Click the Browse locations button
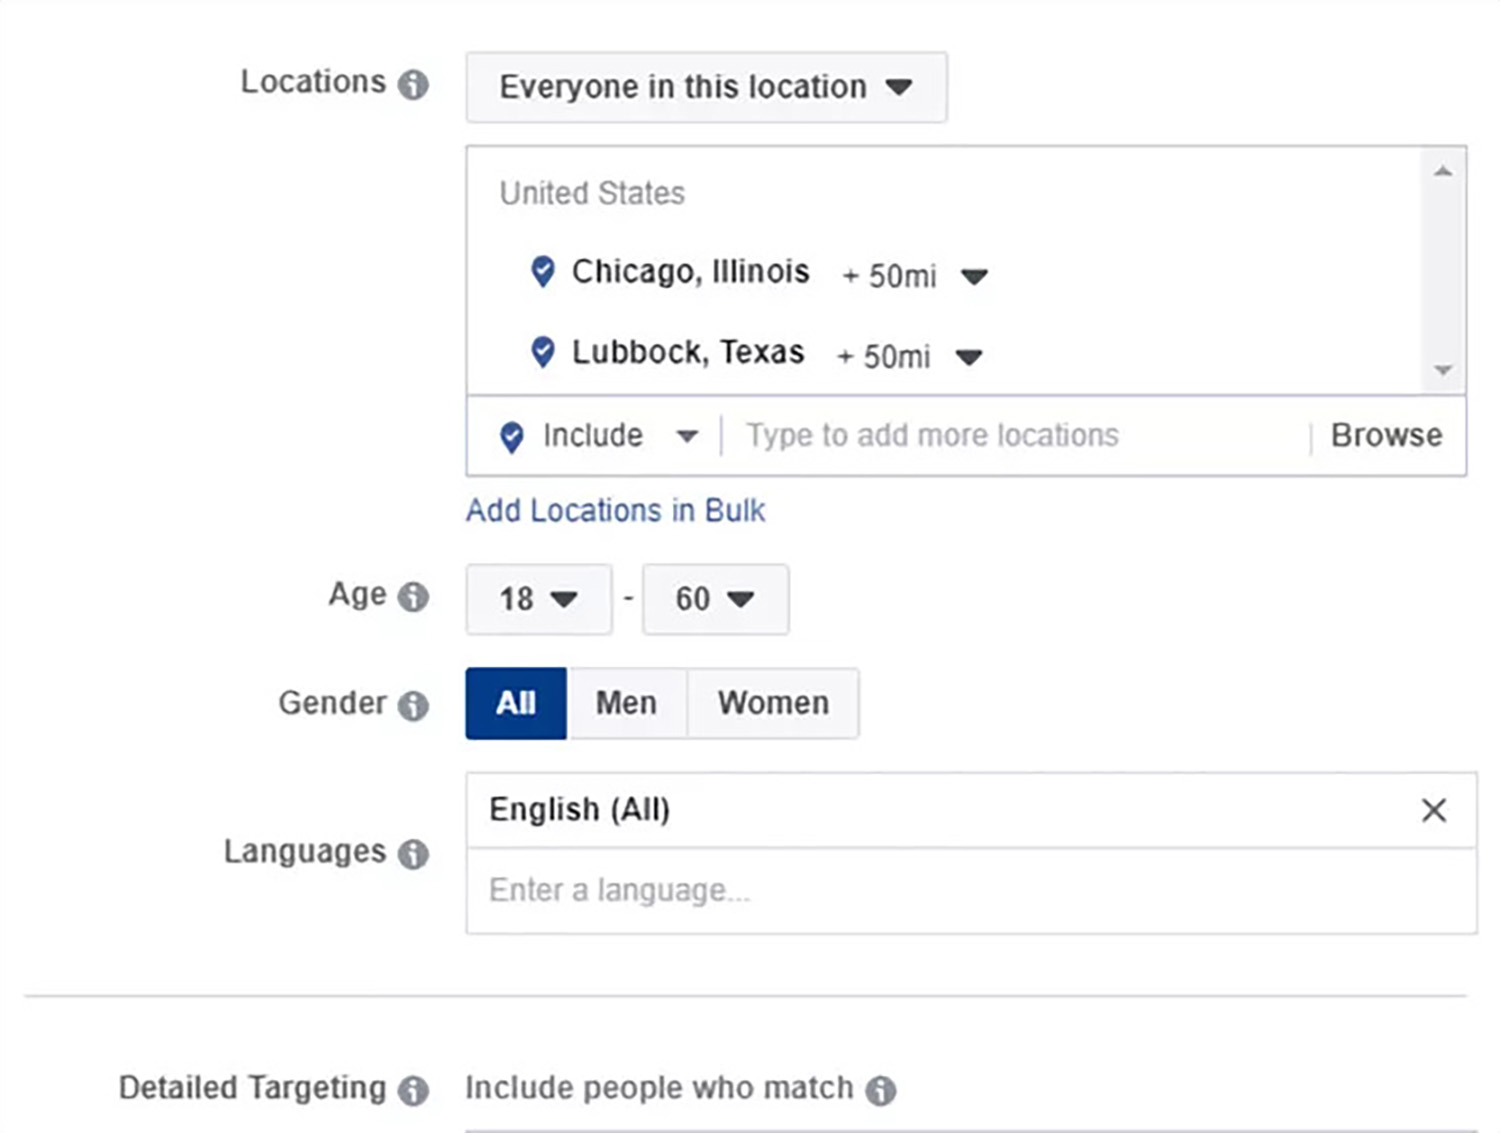This screenshot has width=1500, height=1133. pos(1386,434)
